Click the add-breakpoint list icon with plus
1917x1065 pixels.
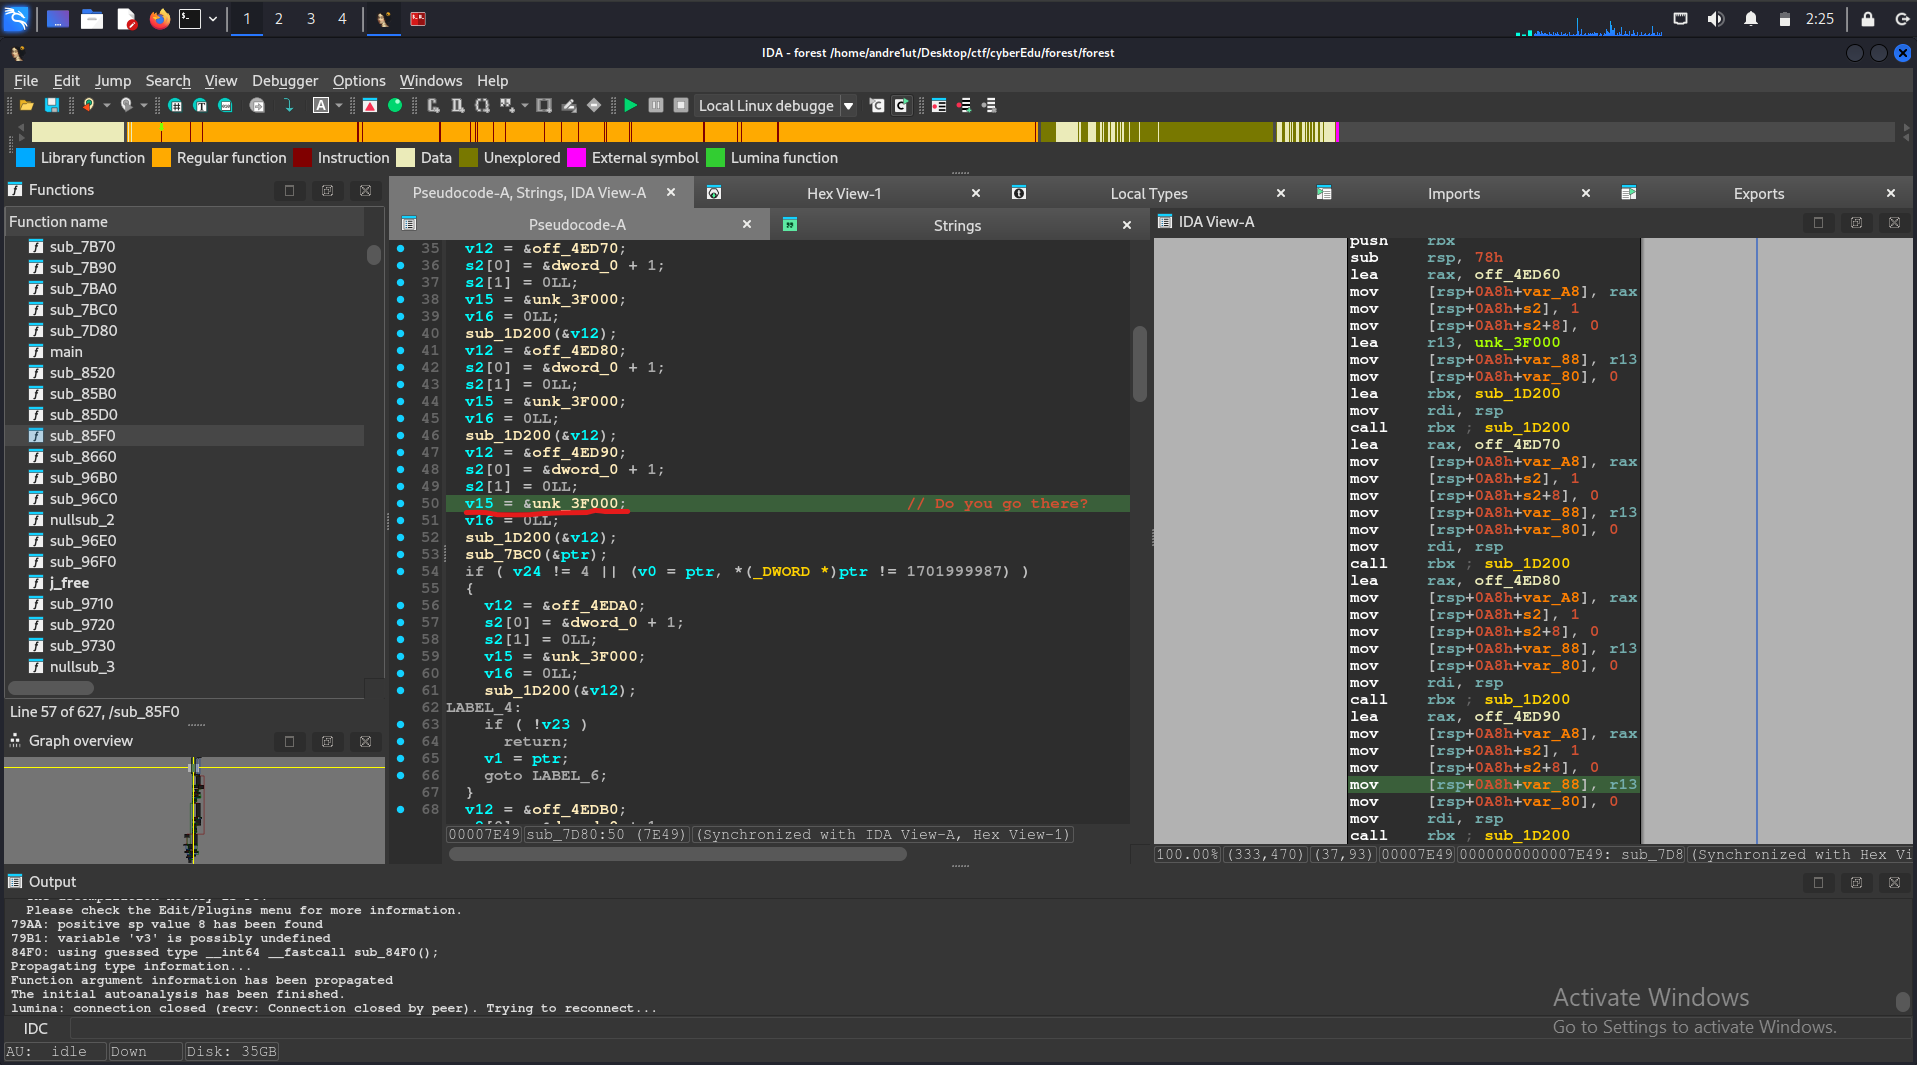[x=964, y=105]
